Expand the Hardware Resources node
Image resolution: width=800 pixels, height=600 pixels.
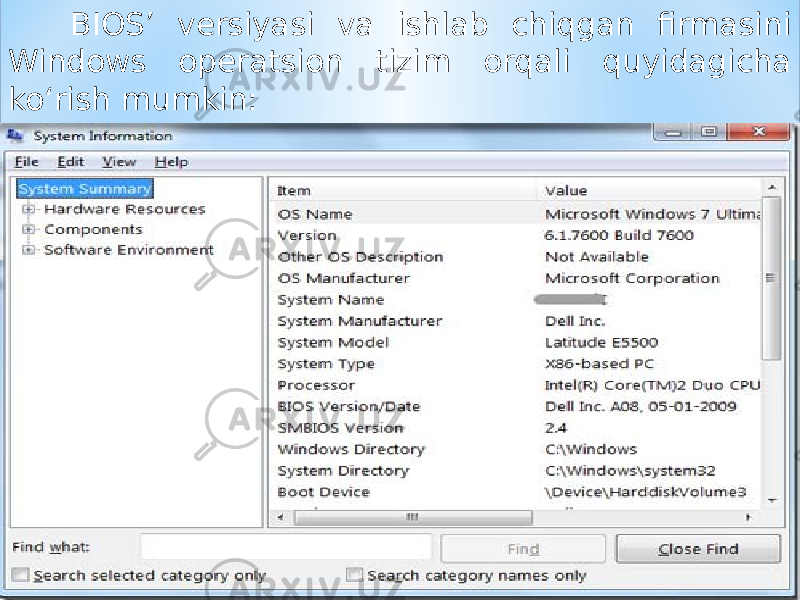point(29,209)
